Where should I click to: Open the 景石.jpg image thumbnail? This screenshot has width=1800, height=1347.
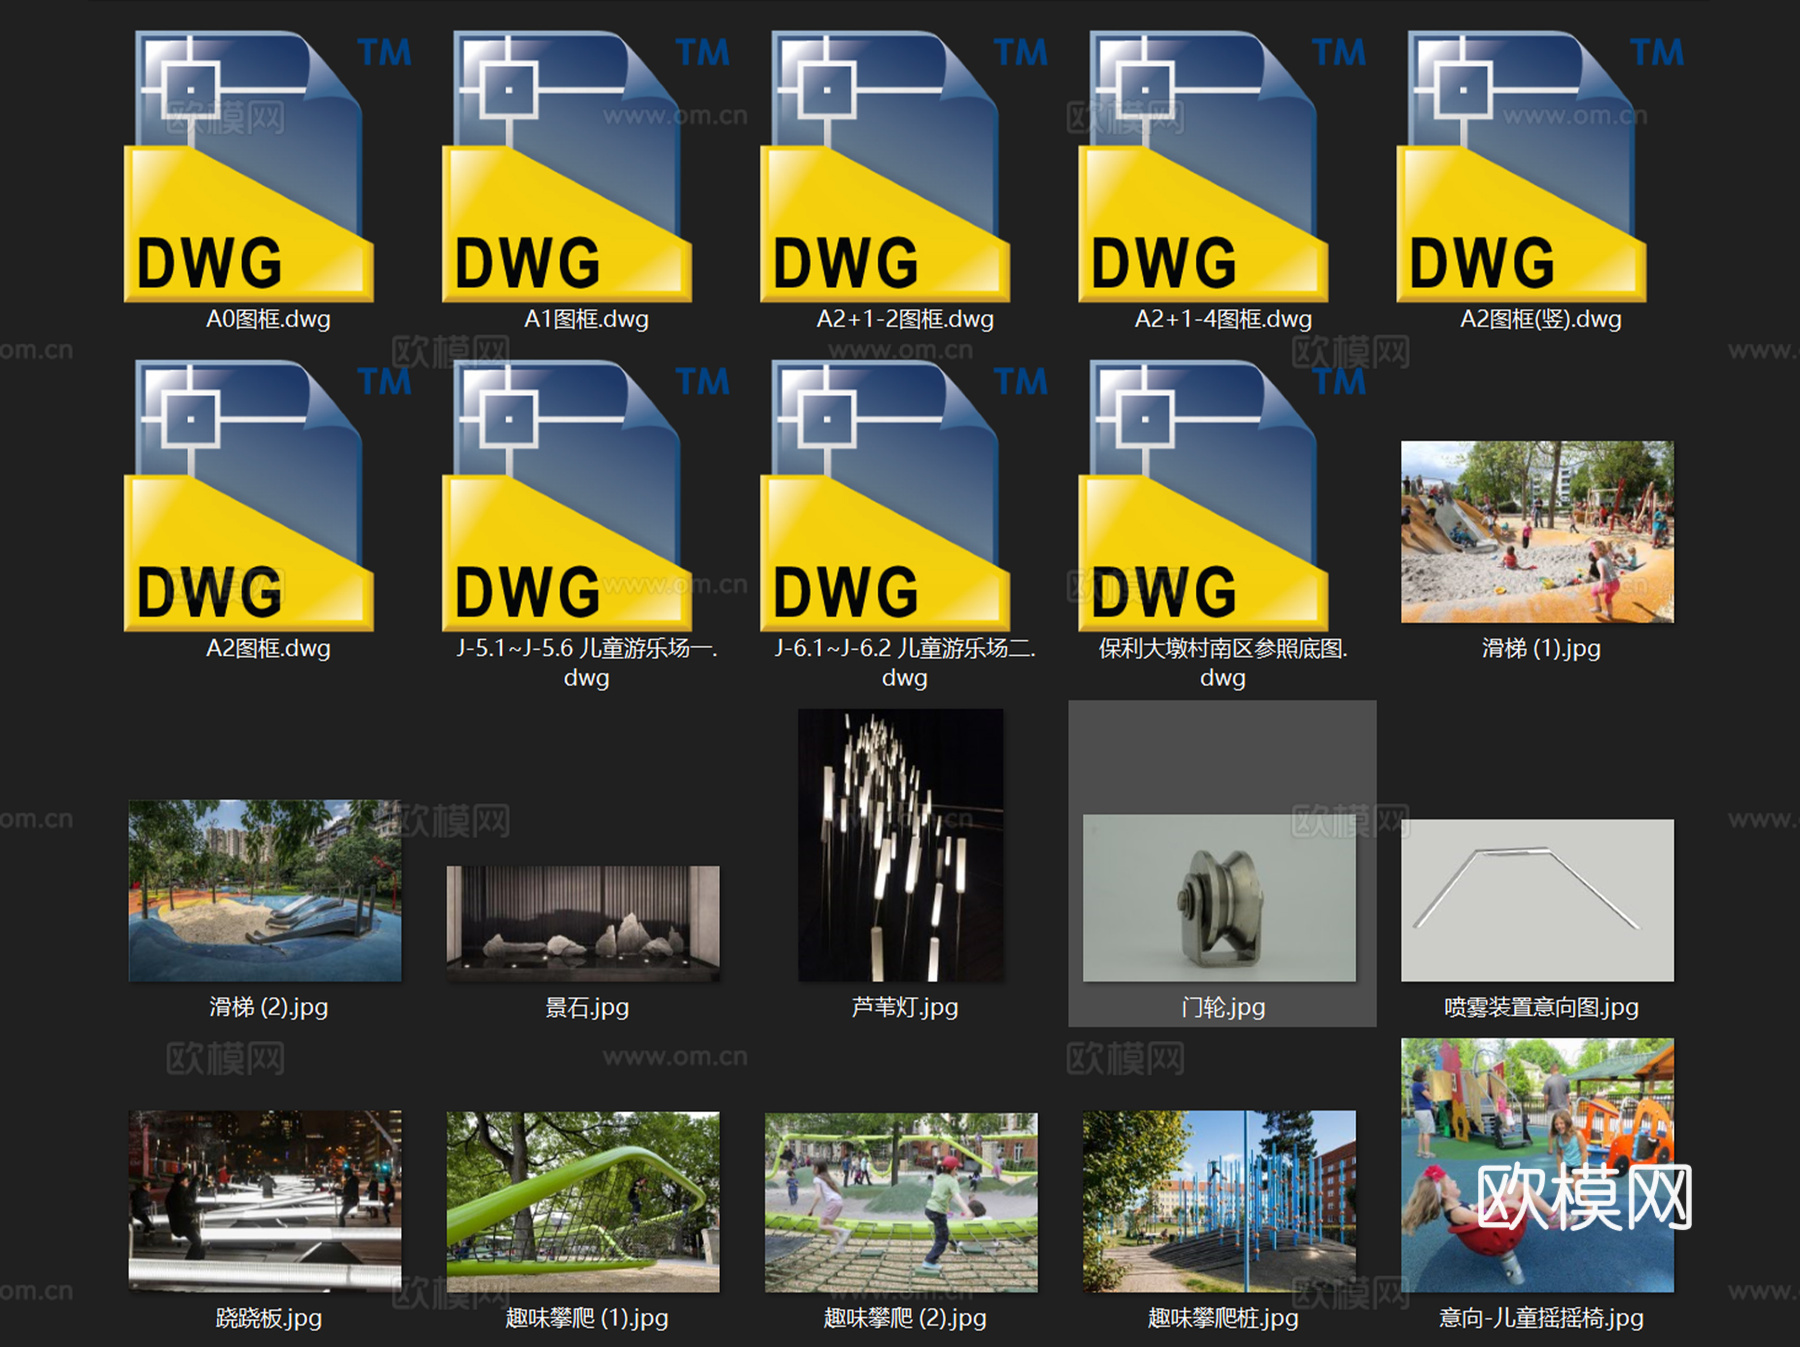tap(583, 924)
